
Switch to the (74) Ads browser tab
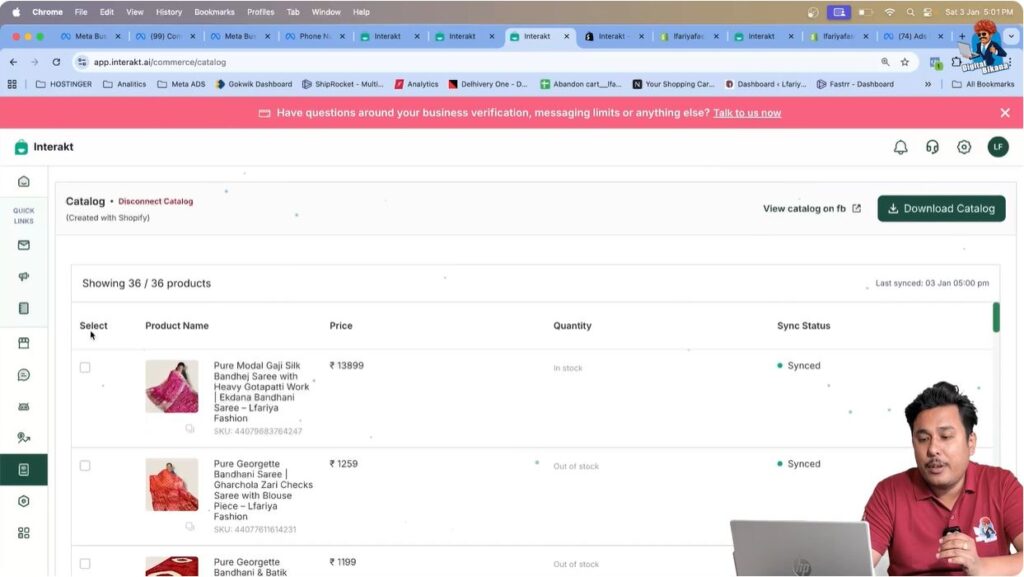tap(912, 37)
